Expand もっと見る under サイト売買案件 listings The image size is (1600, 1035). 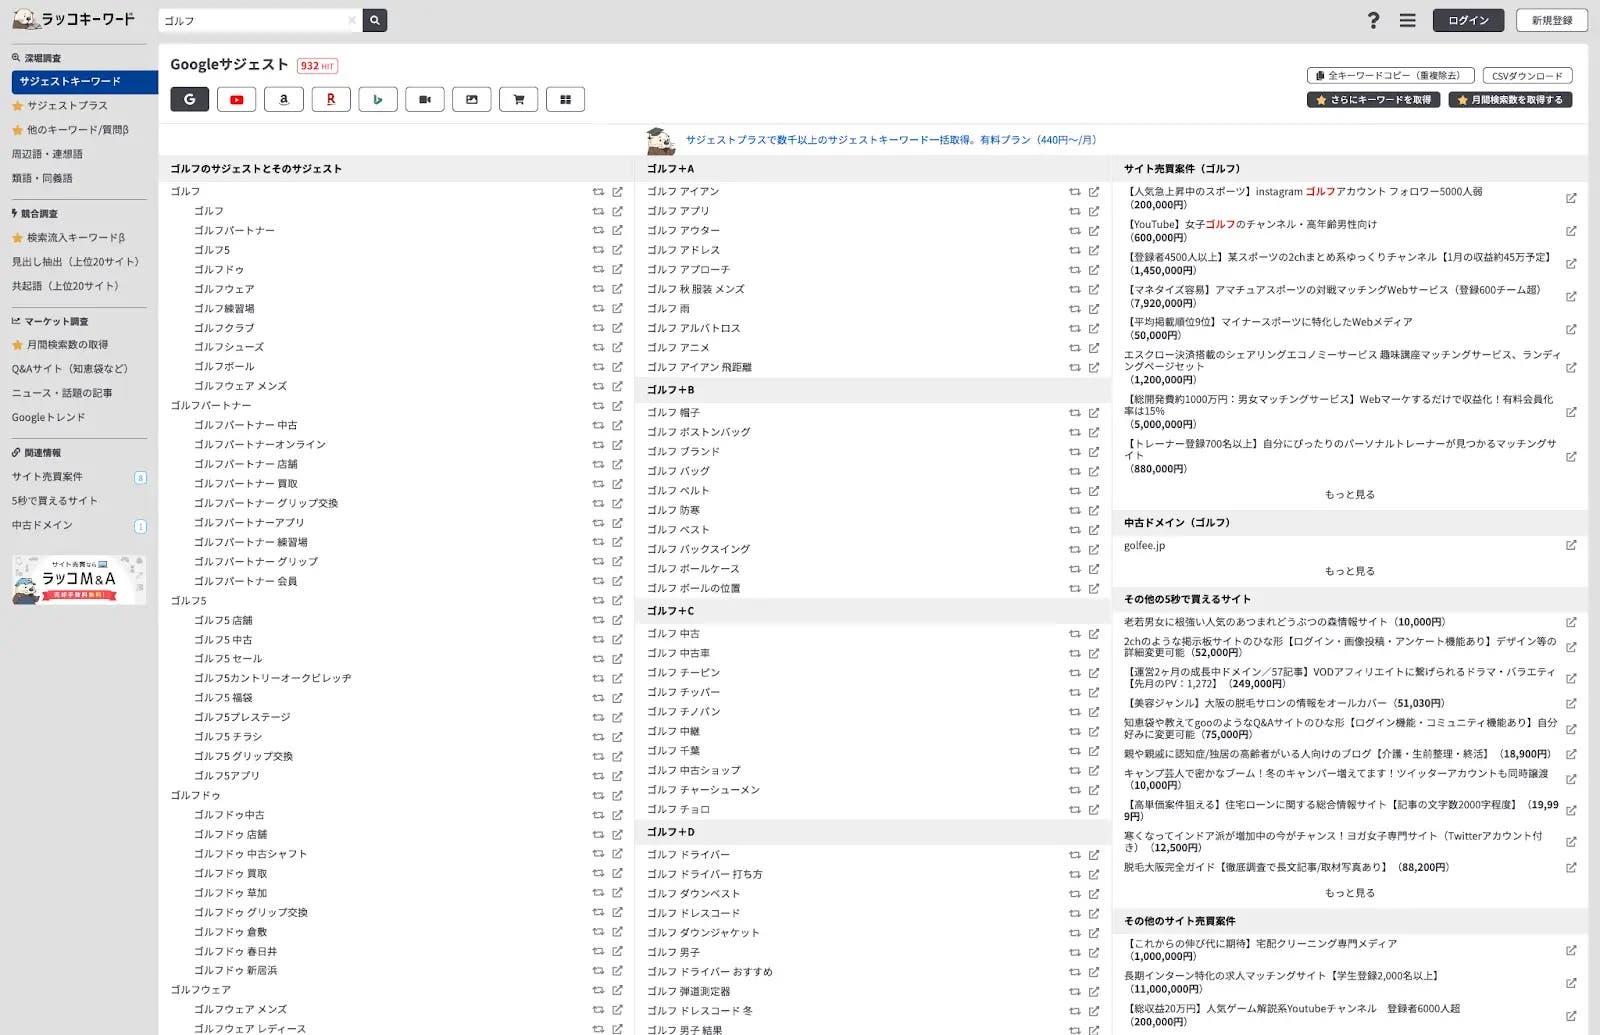1349,494
